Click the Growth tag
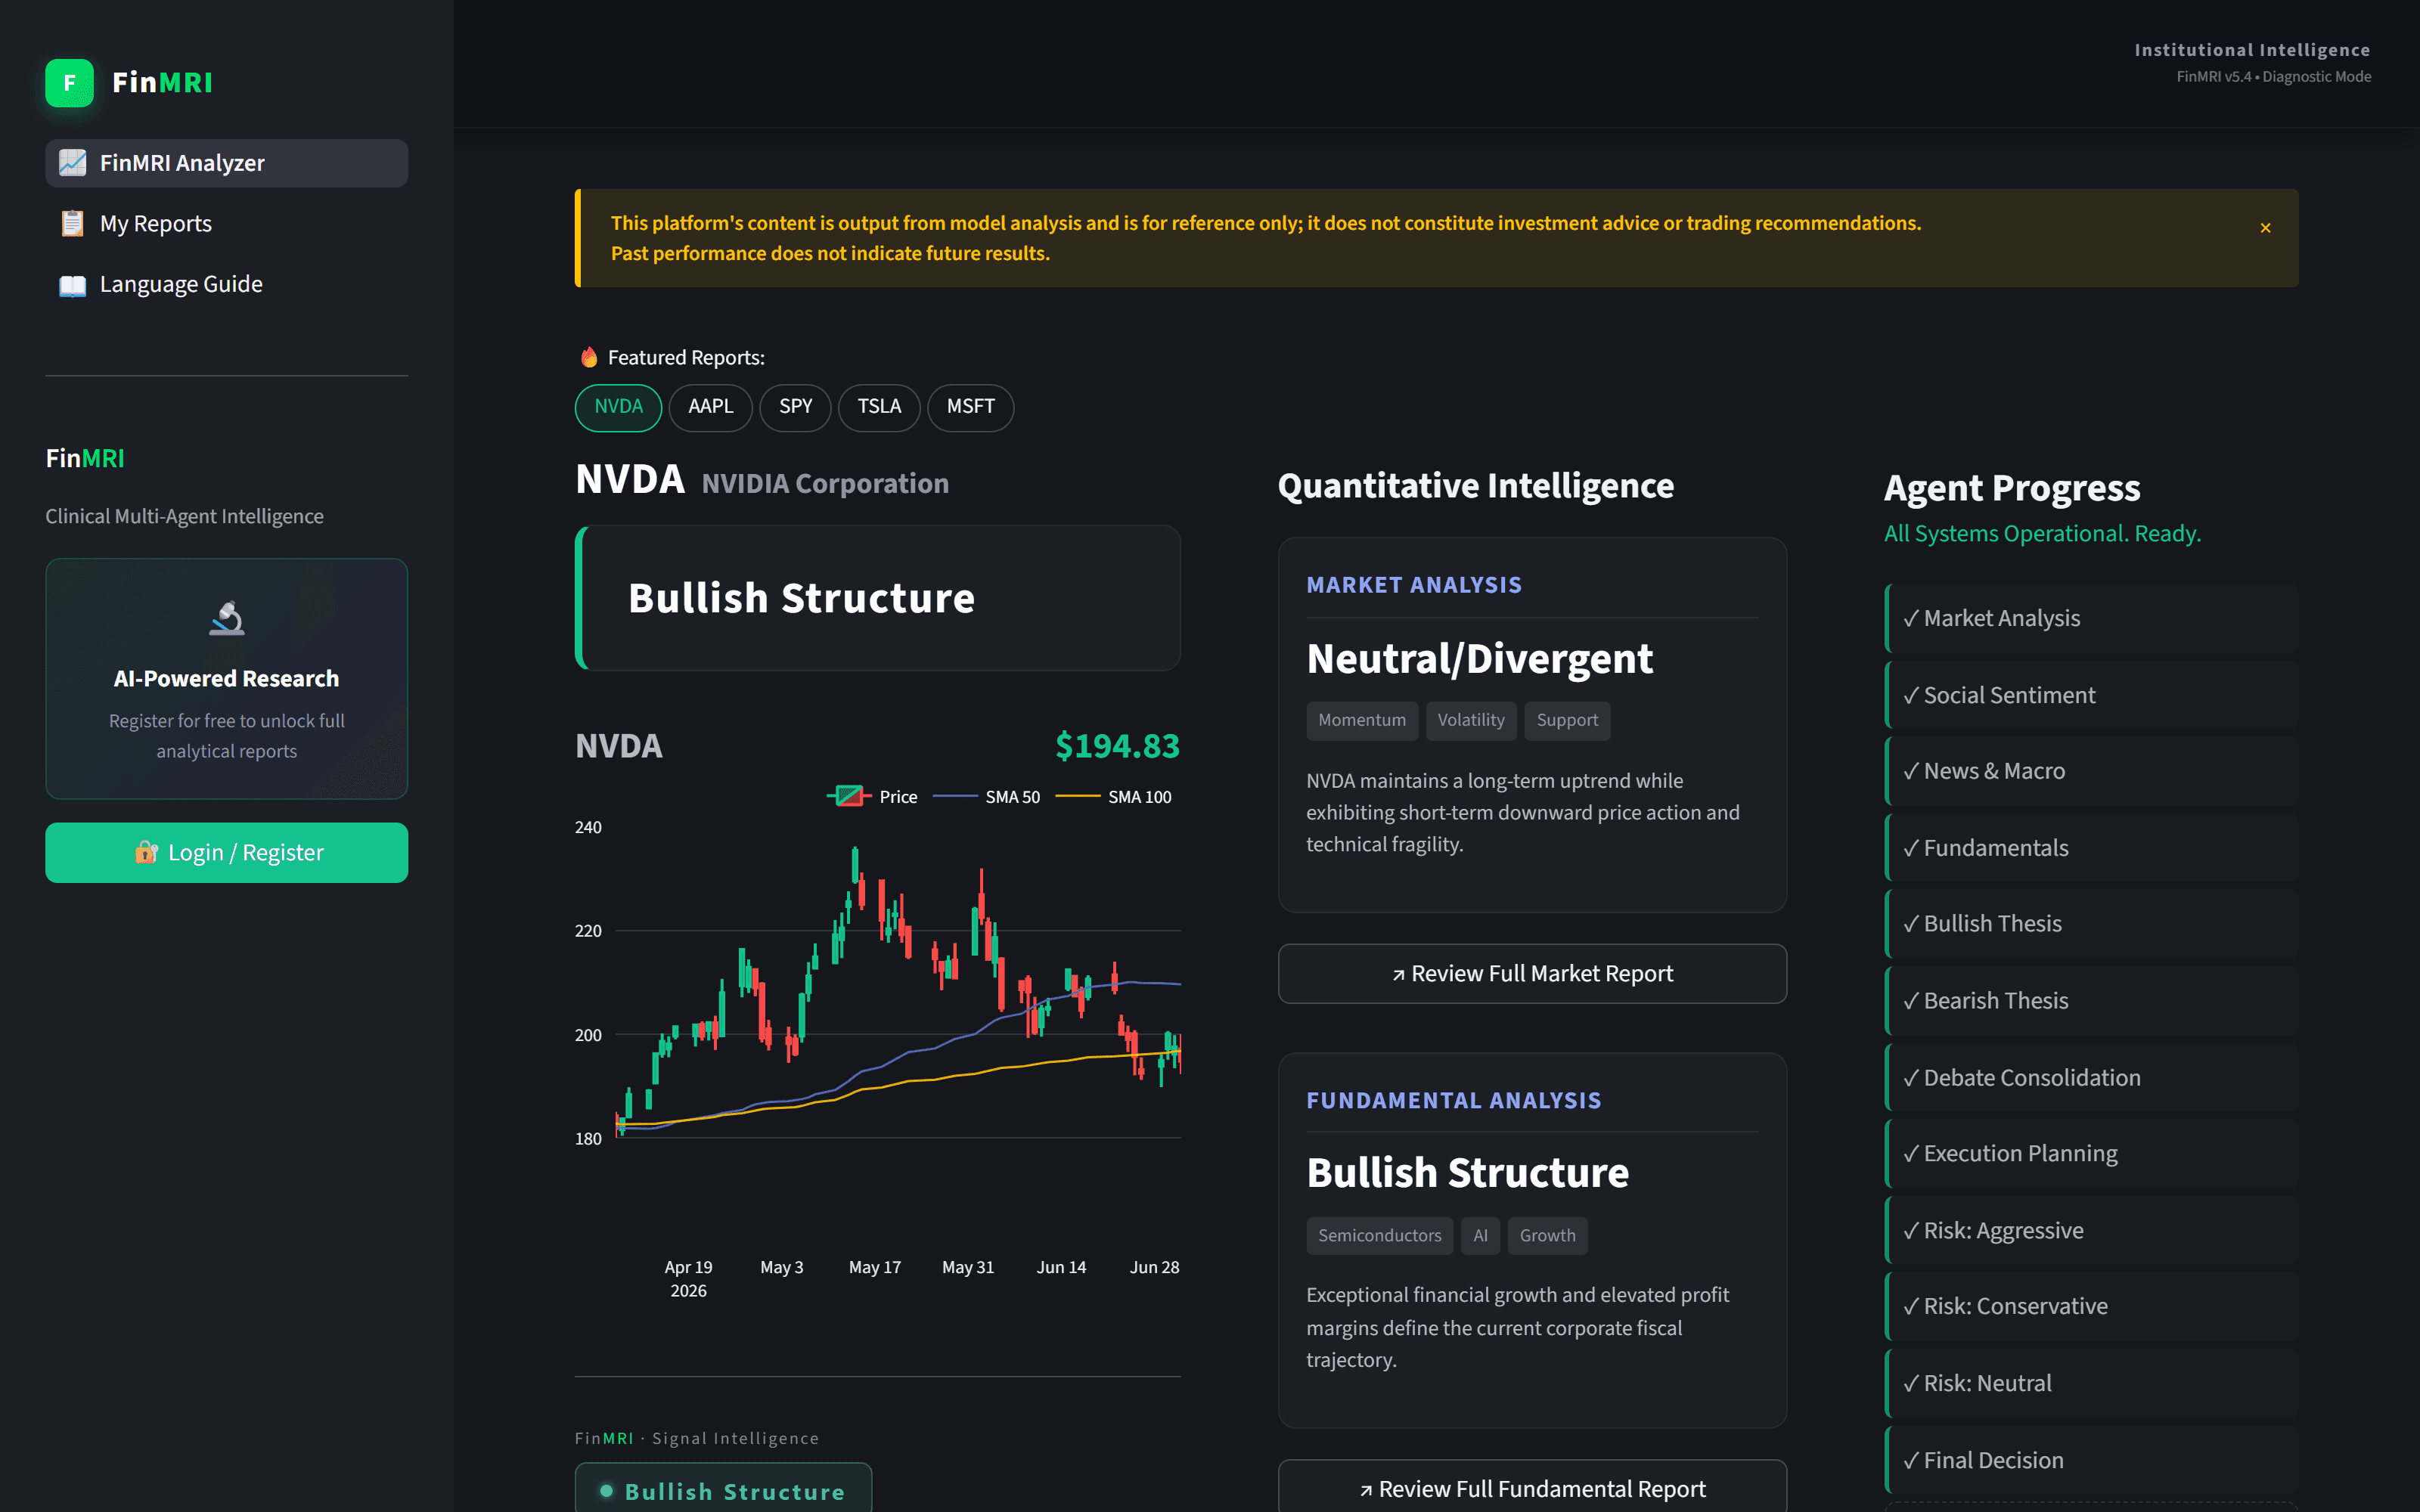The height and width of the screenshot is (1512, 2420). pyautogui.click(x=1547, y=1236)
